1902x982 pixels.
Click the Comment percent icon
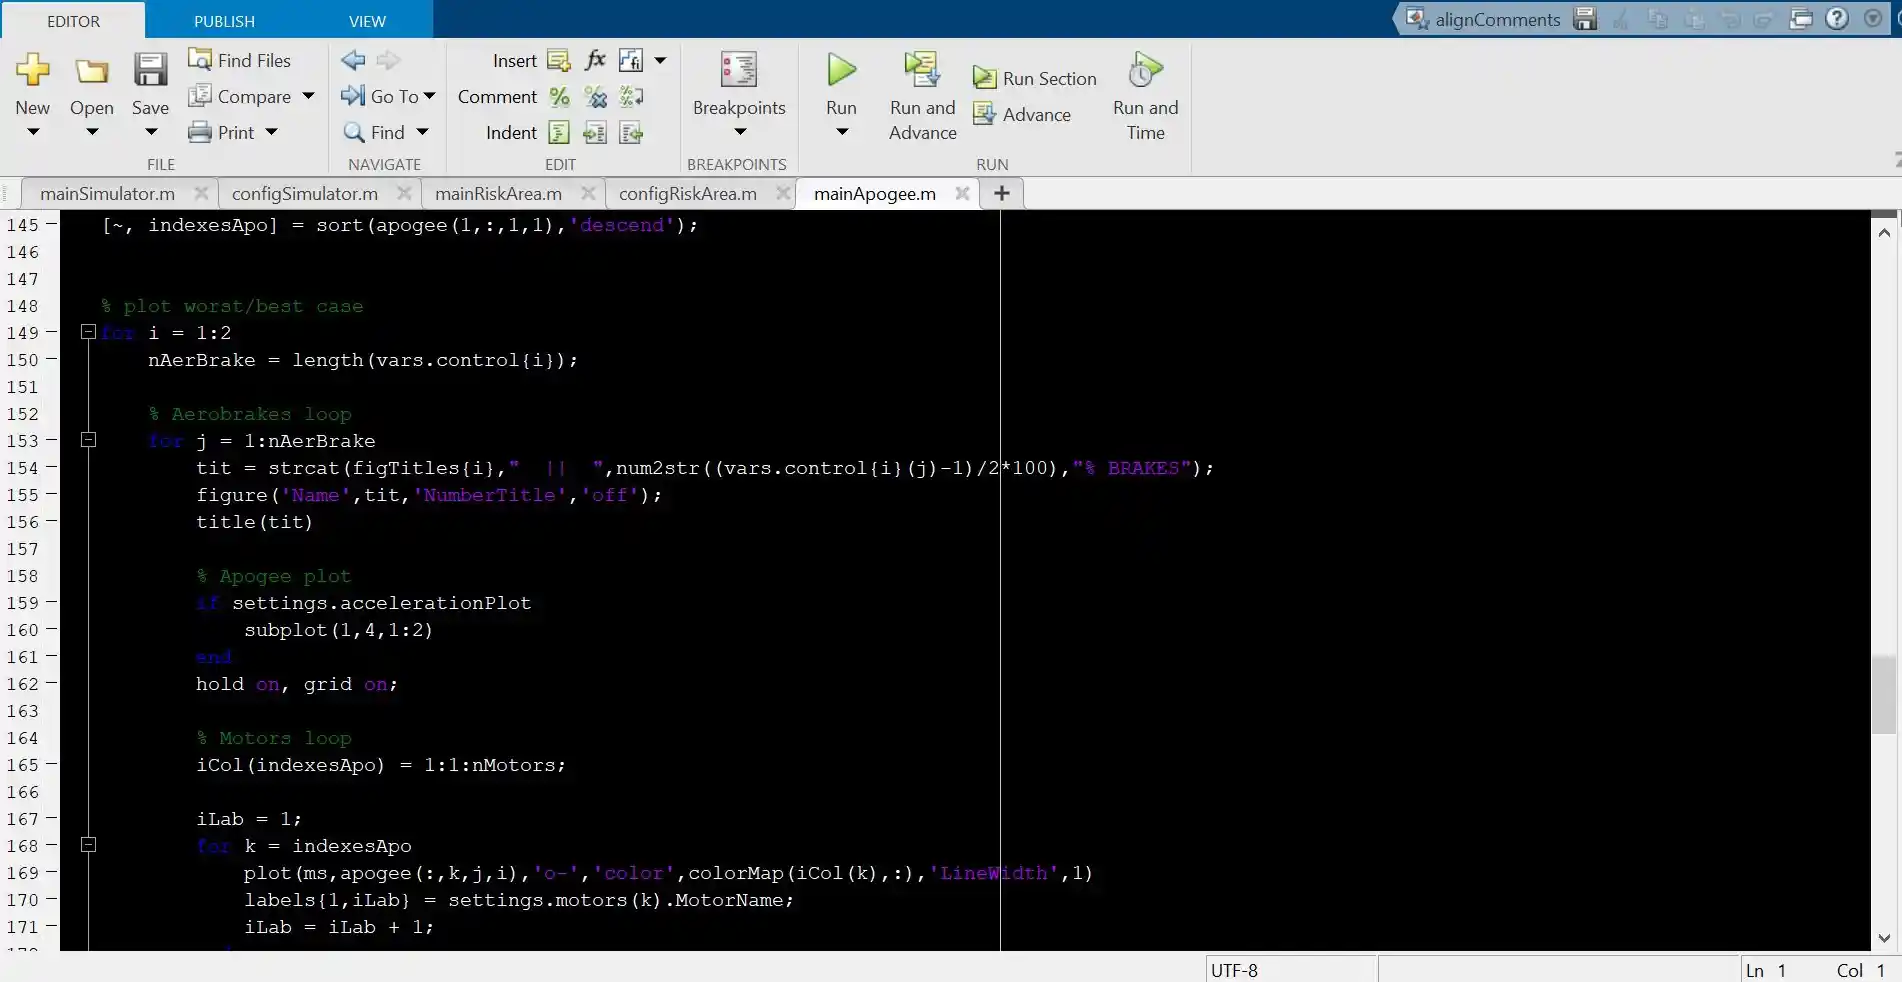(x=560, y=97)
